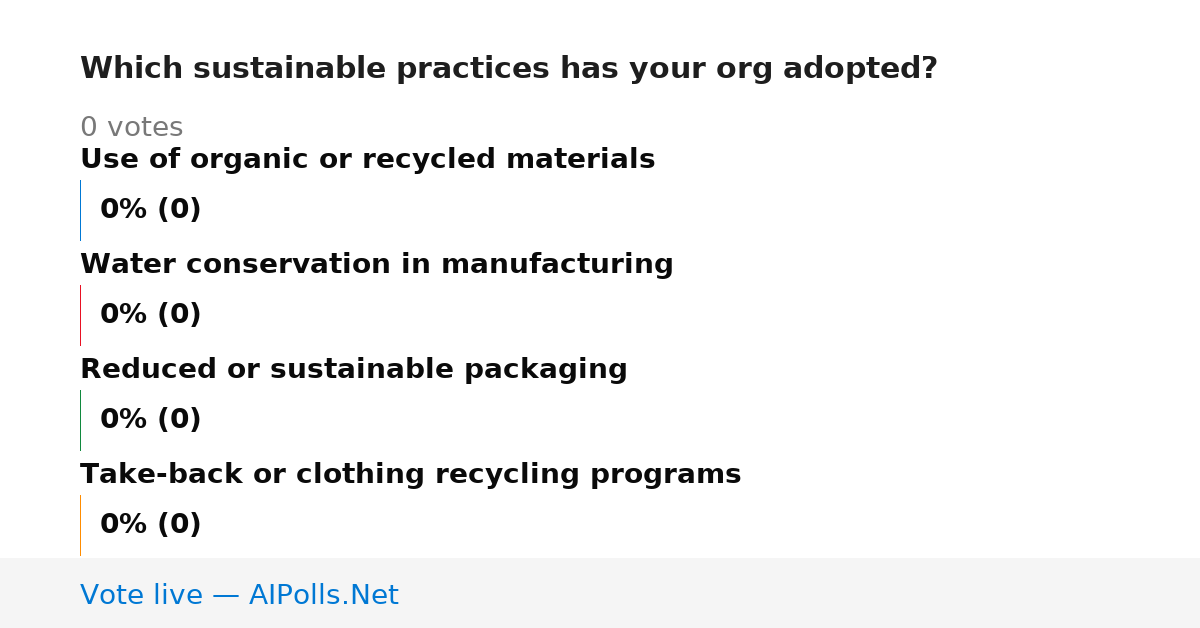1200x628 pixels.
Task: Click 0% (0) under sustainable packaging
Action: coord(150,420)
